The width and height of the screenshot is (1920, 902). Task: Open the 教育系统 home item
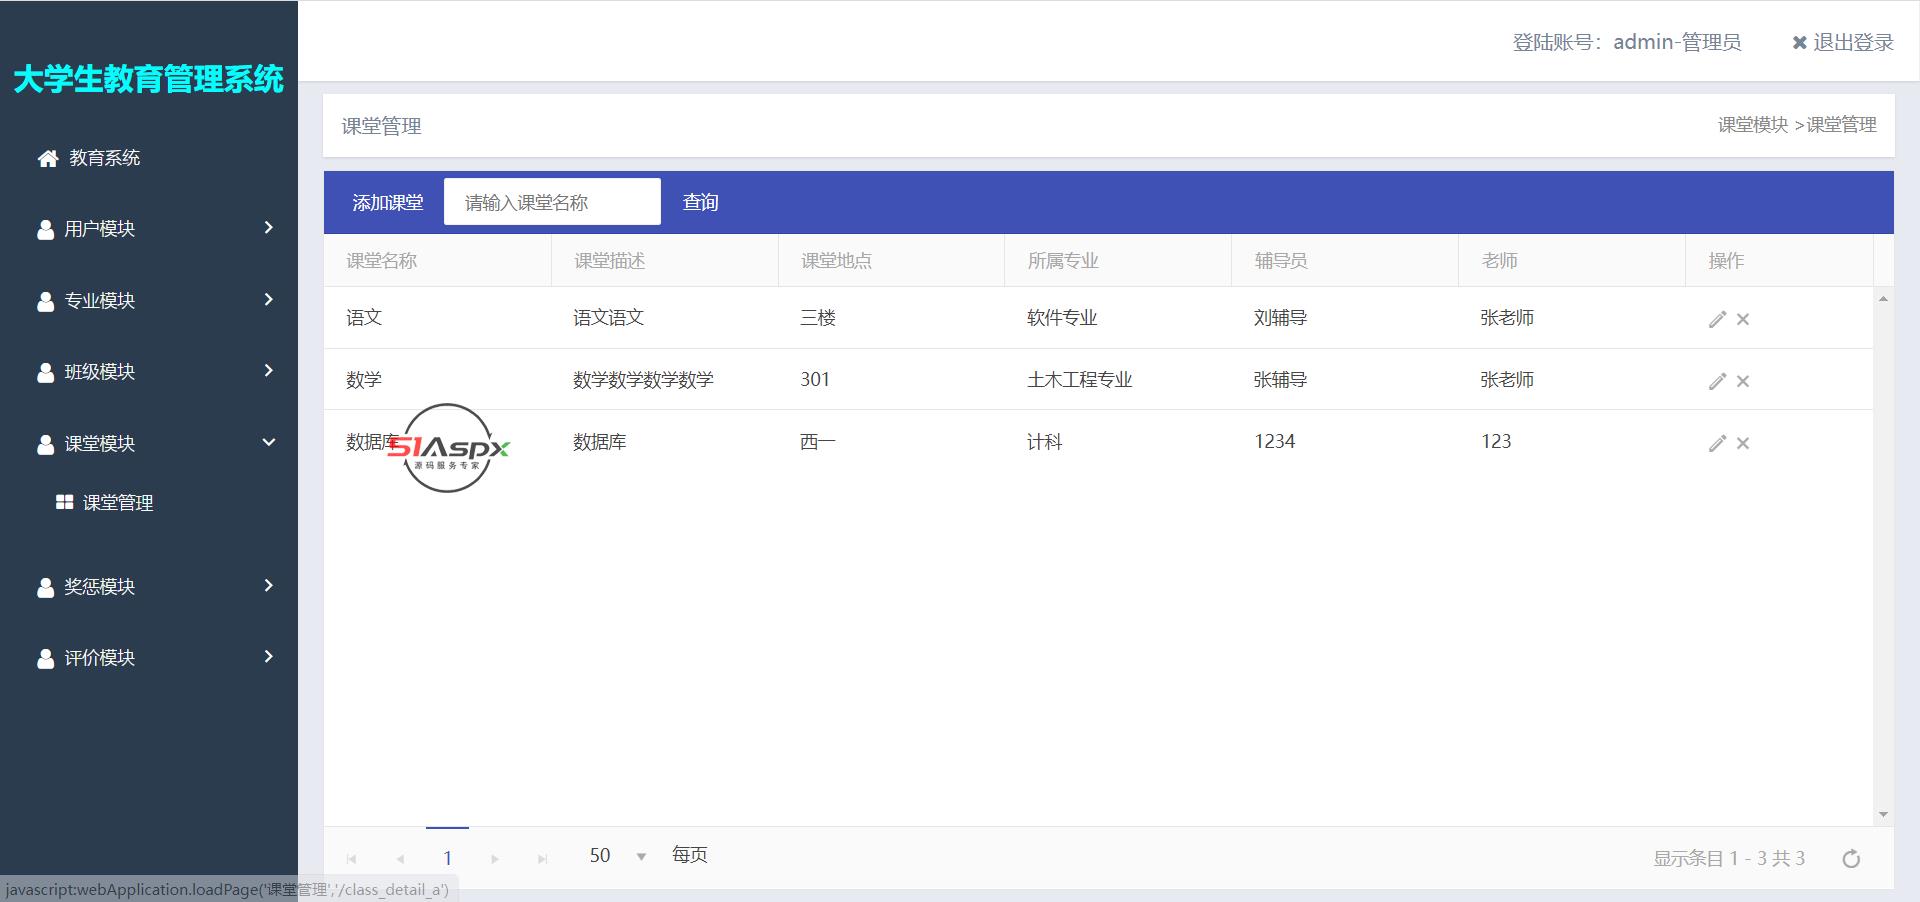(104, 158)
